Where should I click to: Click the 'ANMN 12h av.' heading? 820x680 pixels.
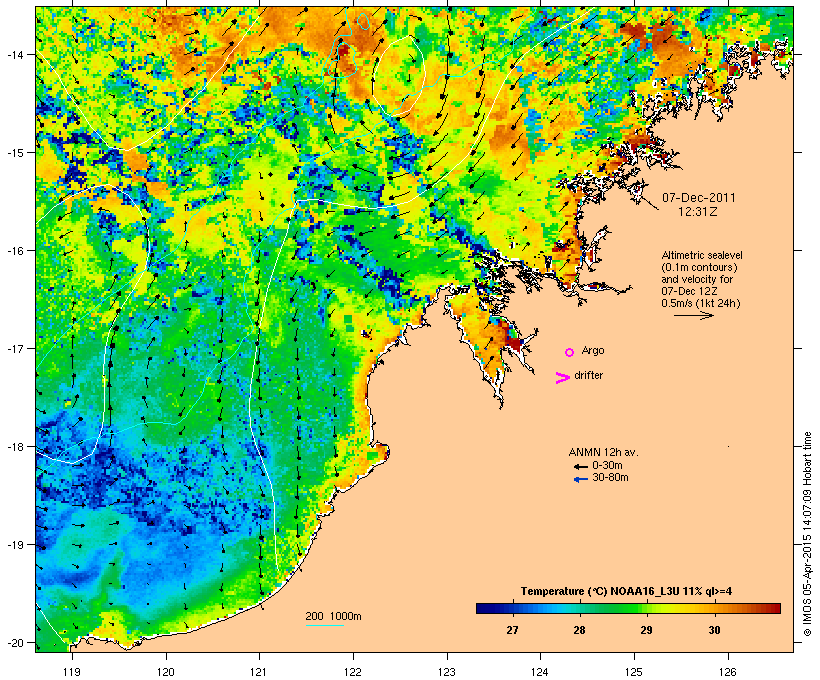pos(603,452)
